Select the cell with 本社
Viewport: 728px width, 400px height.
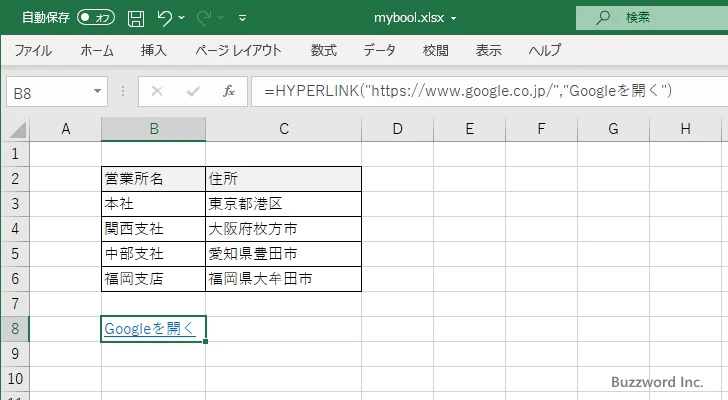(x=153, y=204)
